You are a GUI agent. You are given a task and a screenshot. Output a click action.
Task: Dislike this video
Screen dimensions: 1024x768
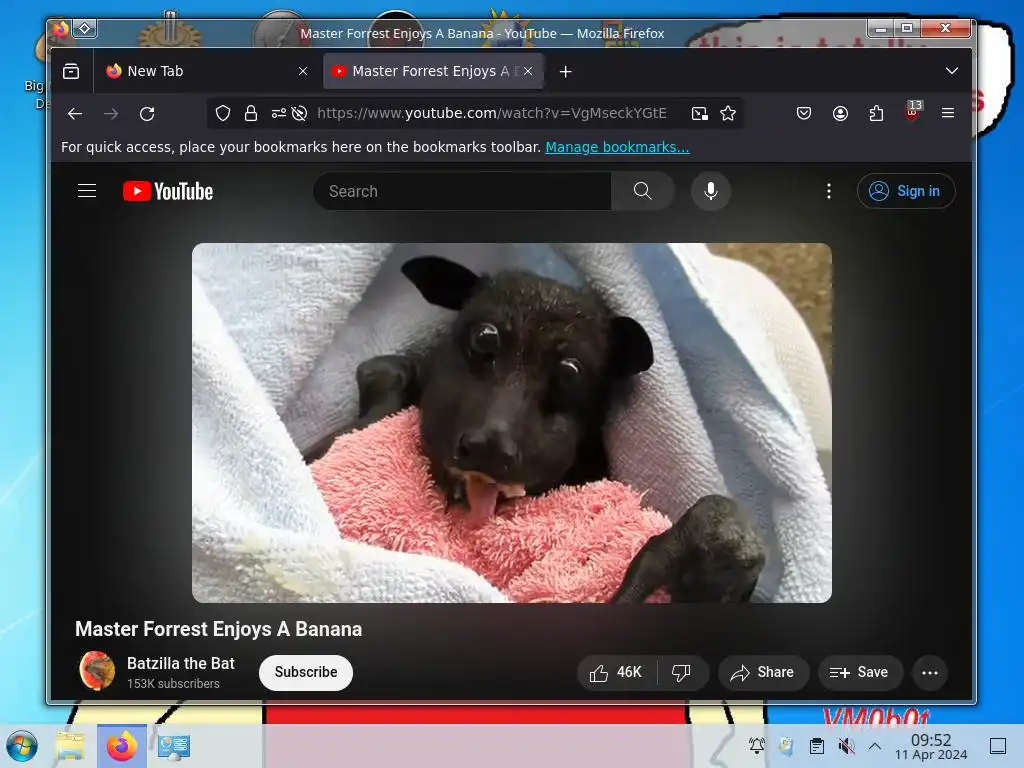coord(681,673)
